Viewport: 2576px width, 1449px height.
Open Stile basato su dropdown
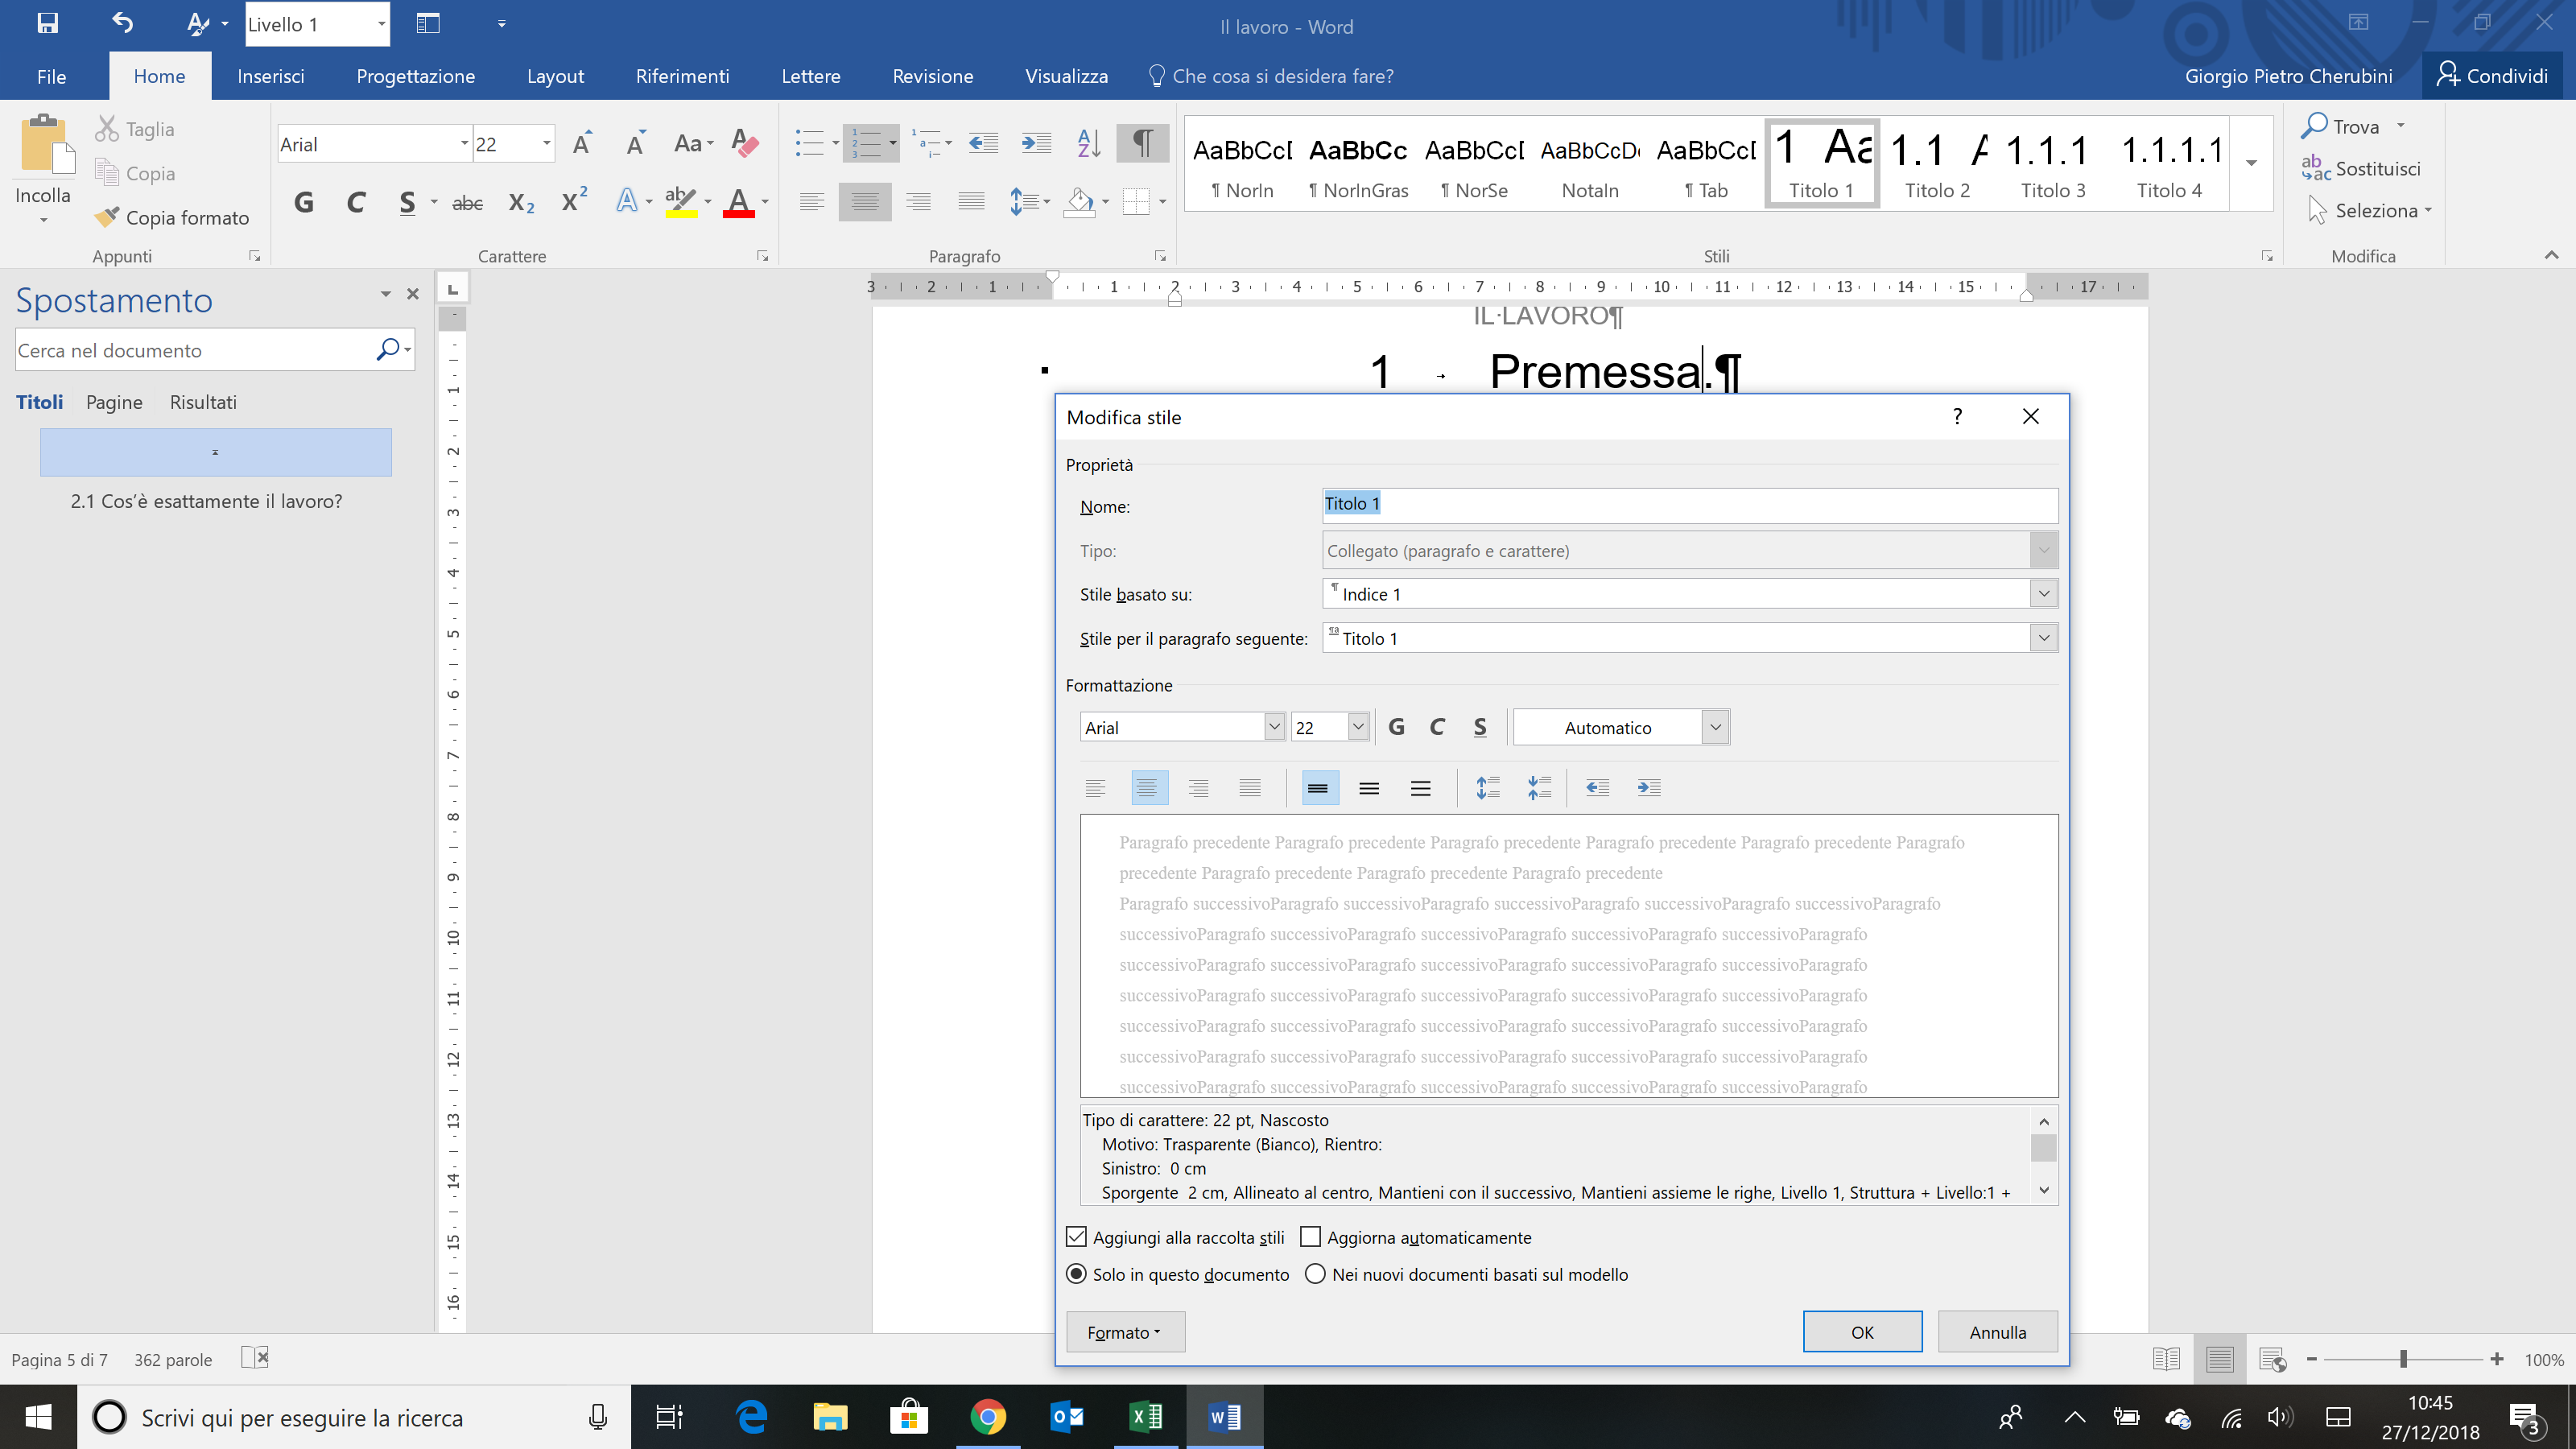point(2044,594)
